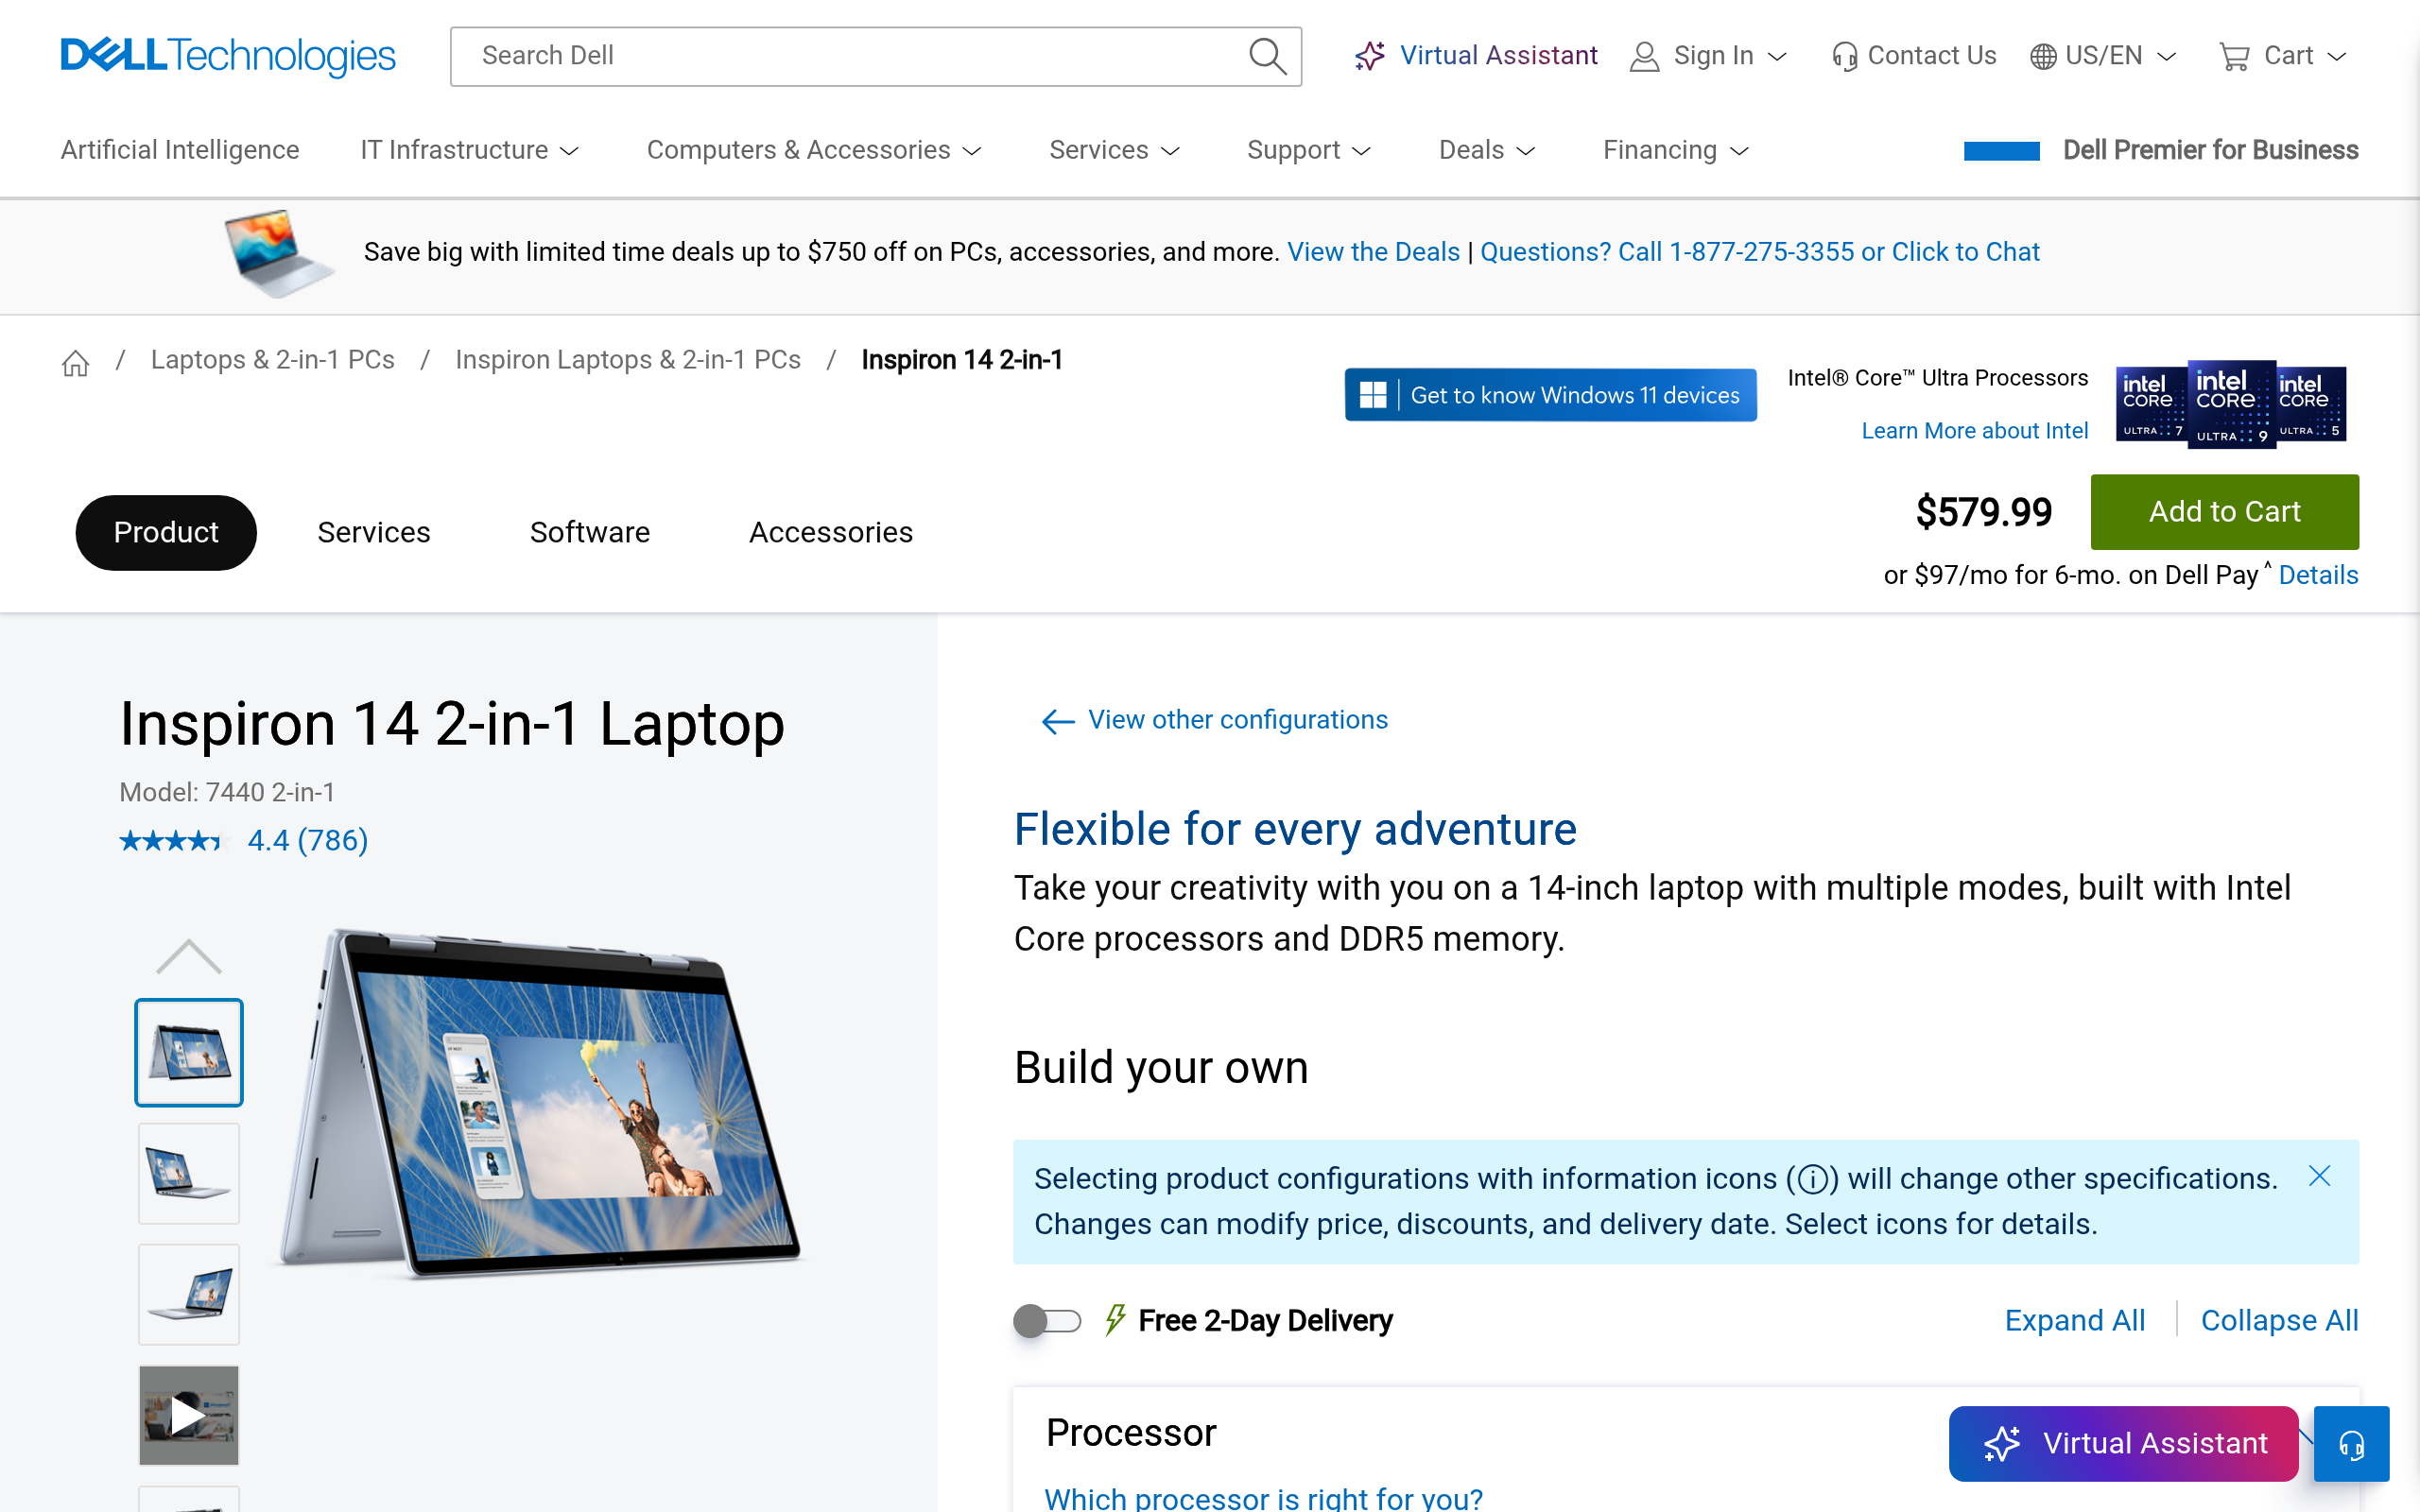This screenshot has height=1512, width=2420.
Task: Open the Services navigation dropdown
Action: 1115,150
